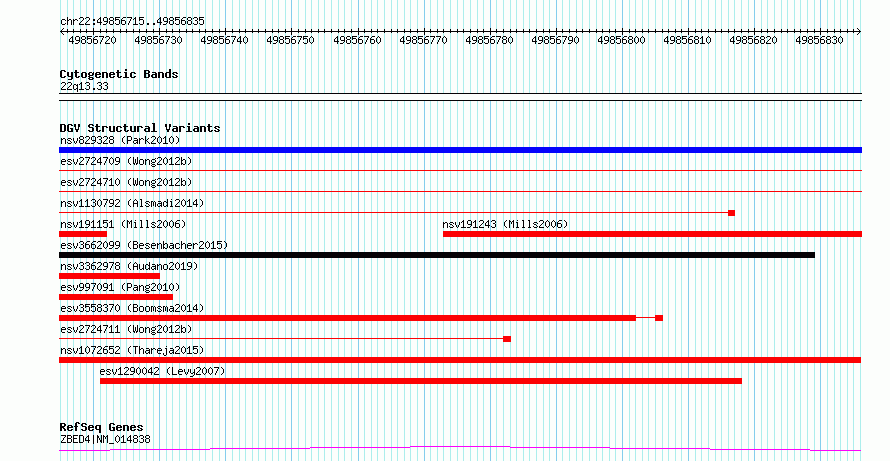This screenshot has height=461, width=890.
Task: Click the Cytogenetic Bands track title
Action: click(119, 74)
